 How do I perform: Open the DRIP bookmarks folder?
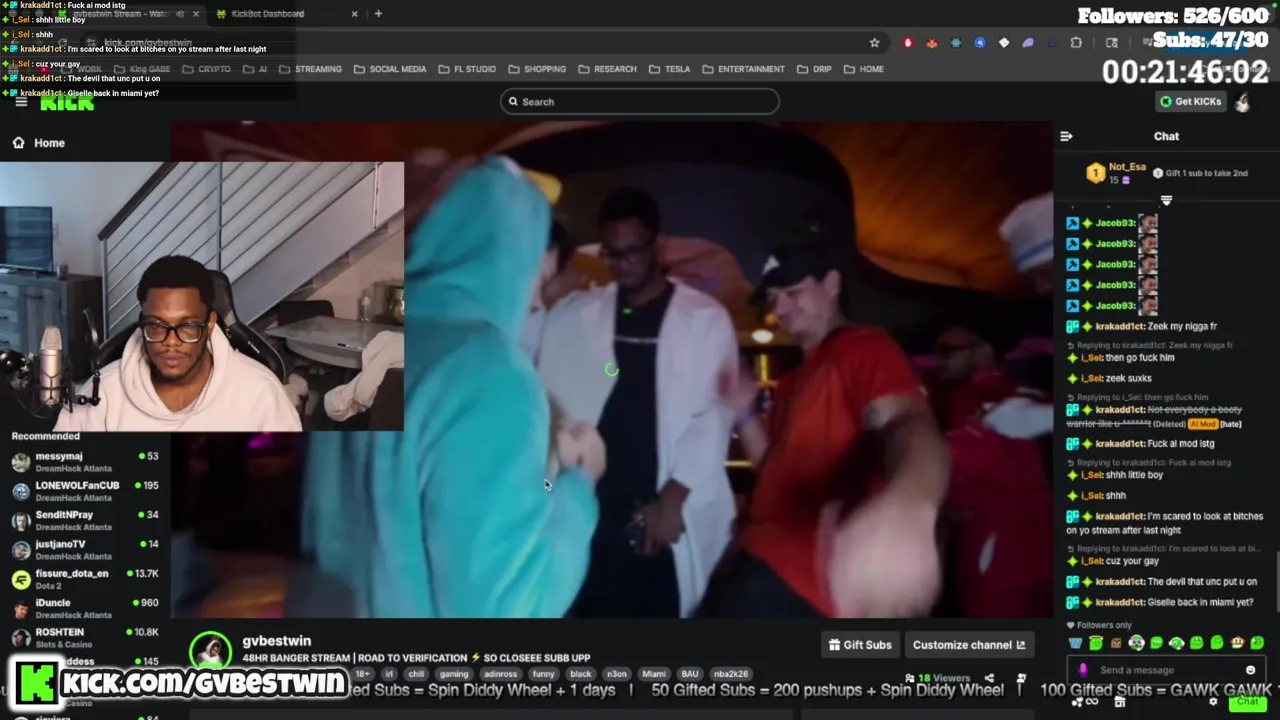814,69
